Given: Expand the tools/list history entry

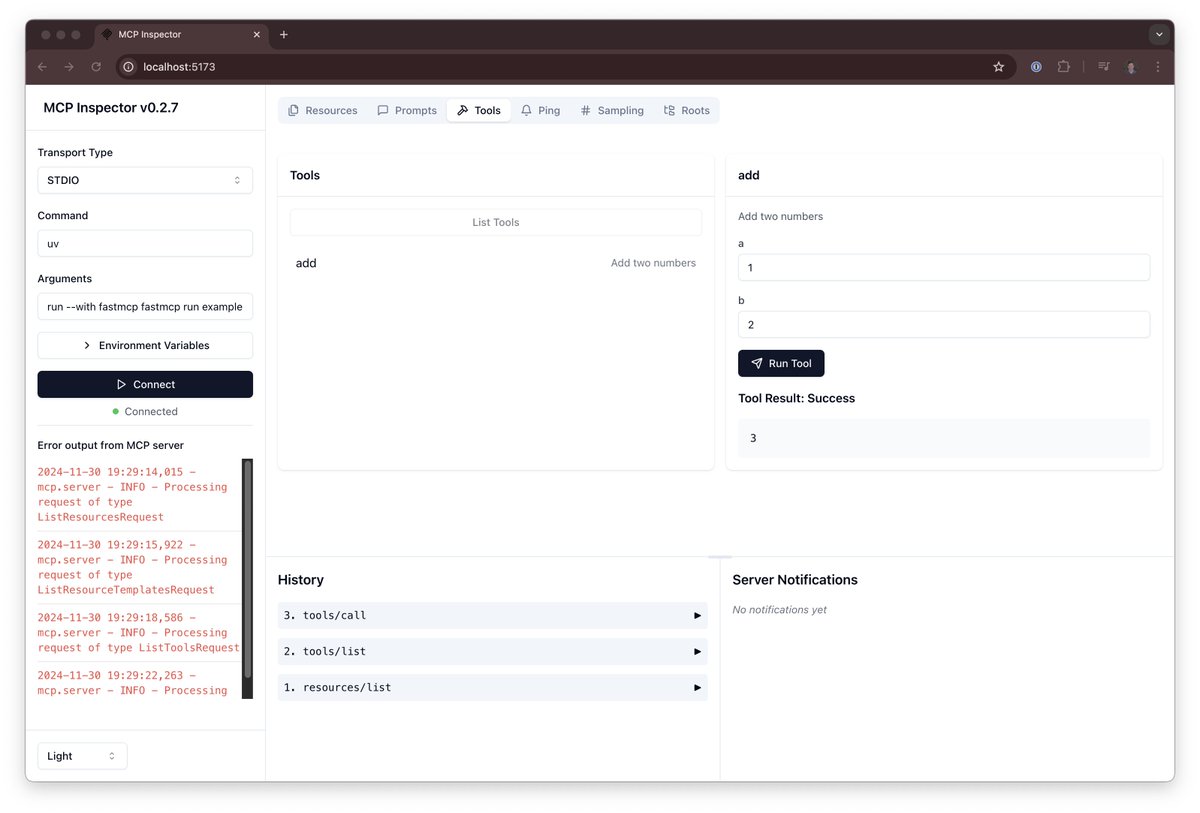Looking at the screenshot, I should point(492,651).
